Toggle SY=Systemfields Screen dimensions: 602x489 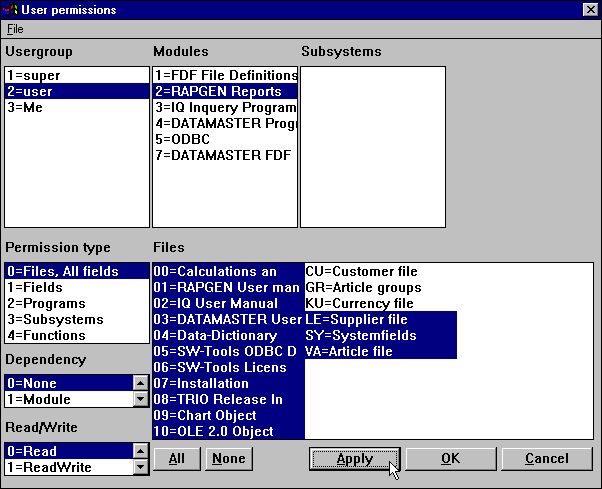pyautogui.click(x=380, y=335)
